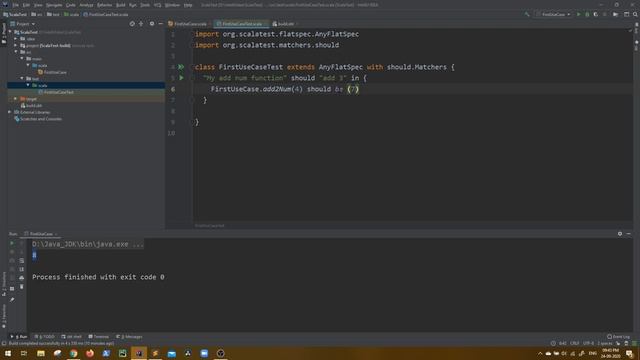Viewport: 640px width, 360px height.
Task: Open the TODO tool window button
Action: [x=44, y=337]
